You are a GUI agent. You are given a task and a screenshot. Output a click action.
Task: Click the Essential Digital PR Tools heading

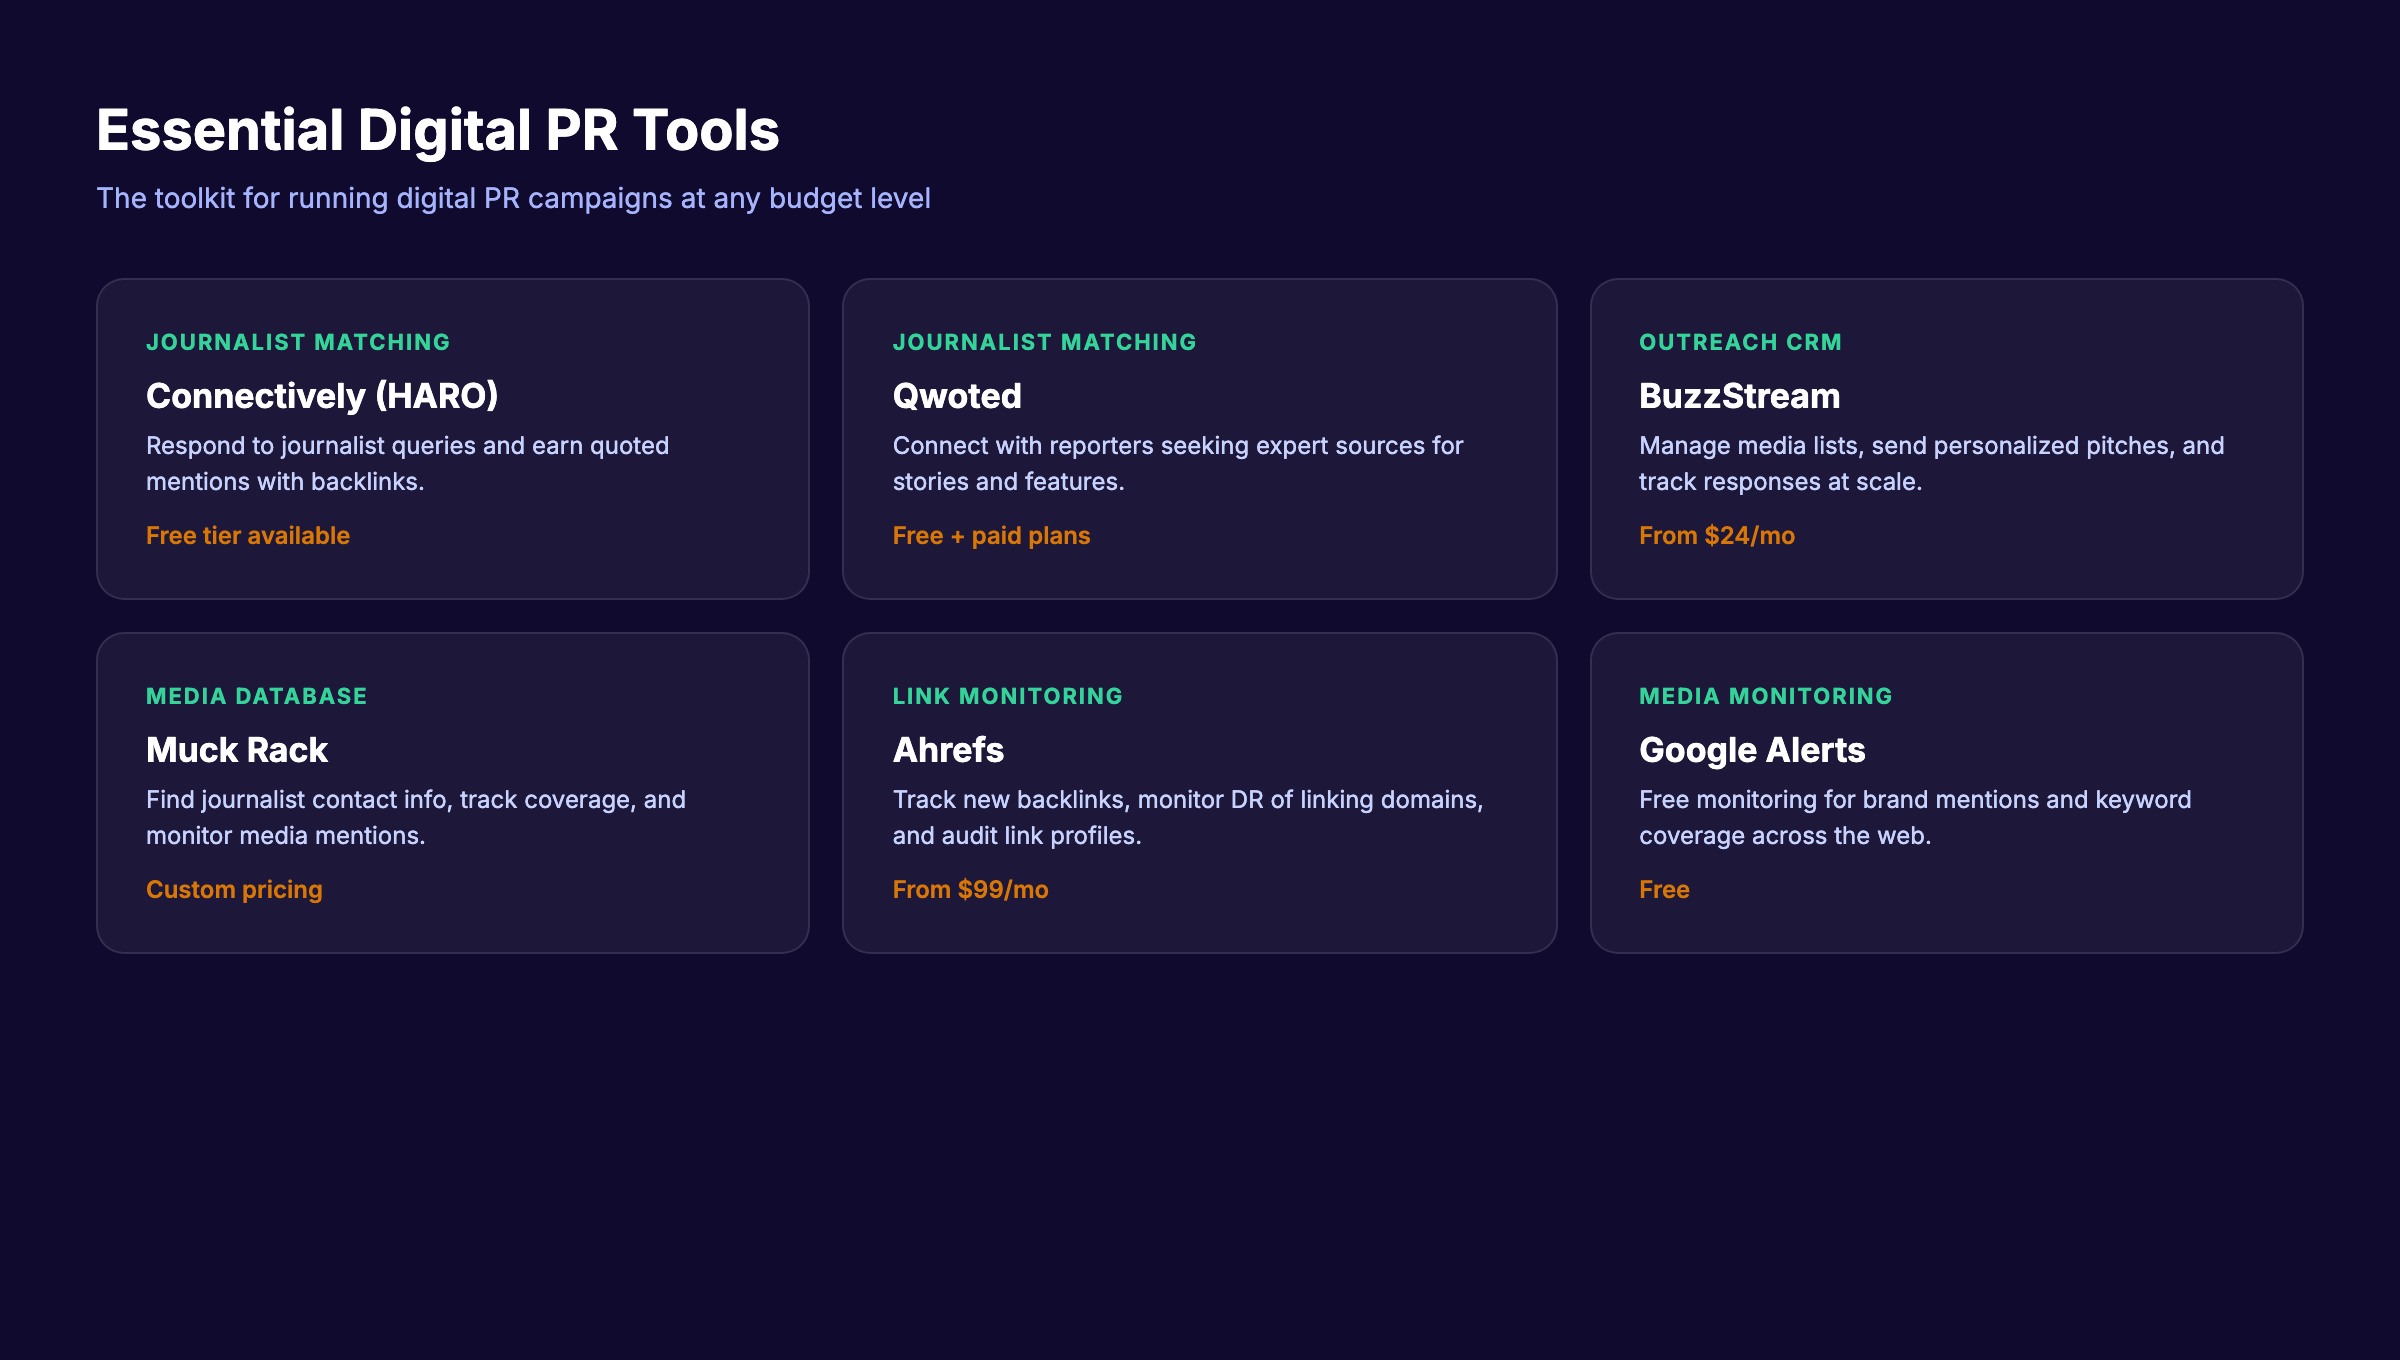(437, 128)
